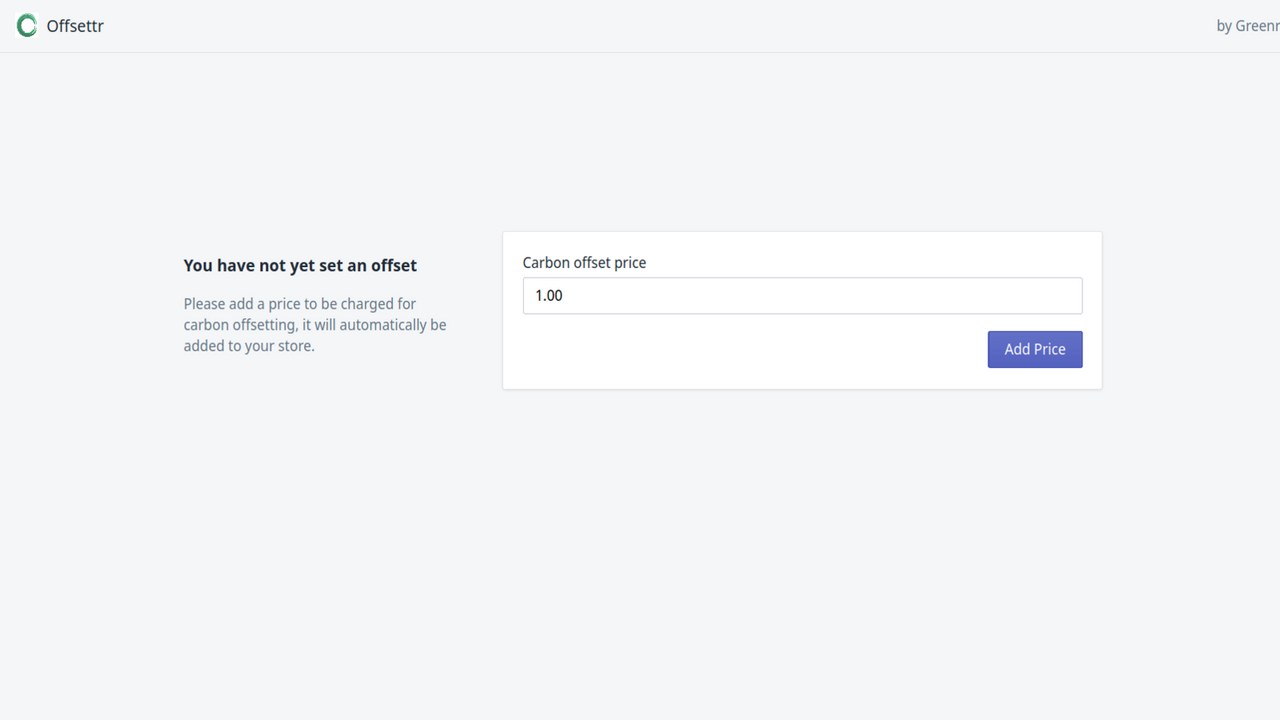Click the green Offsettr logo icon
The image size is (1280, 720).
tap(27, 26)
